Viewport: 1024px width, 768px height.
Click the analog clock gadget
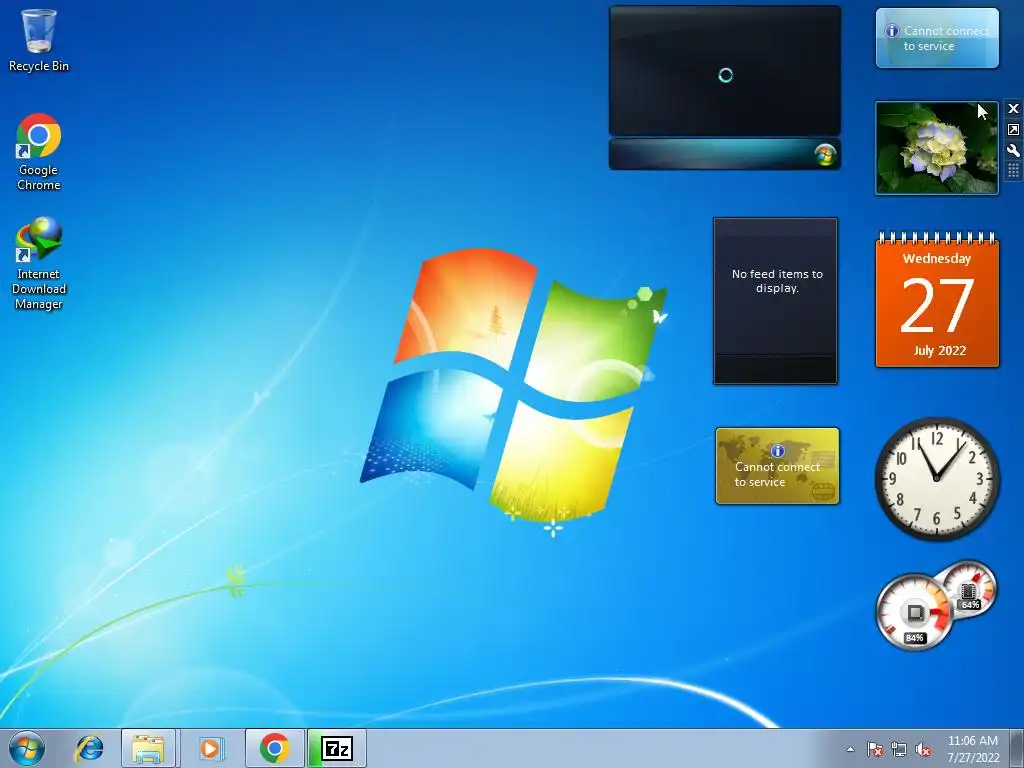click(937, 479)
